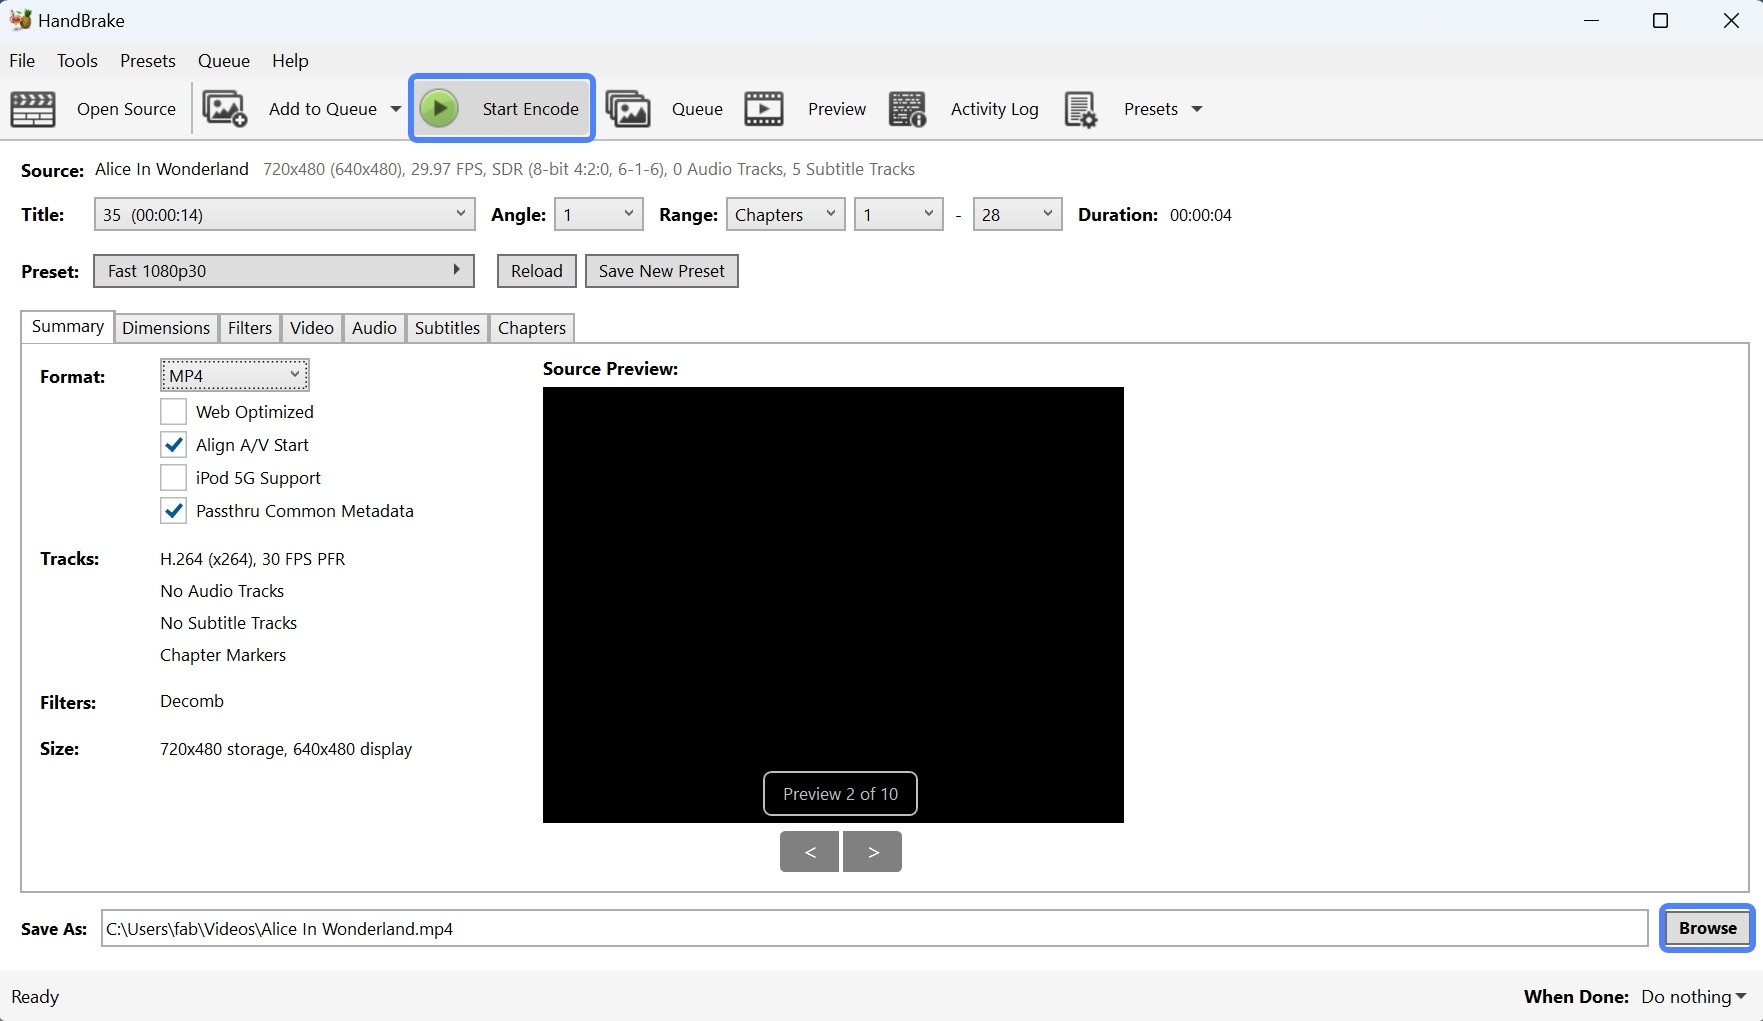Click the Open Source icon
The height and width of the screenshot is (1021, 1763).
[32, 108]
